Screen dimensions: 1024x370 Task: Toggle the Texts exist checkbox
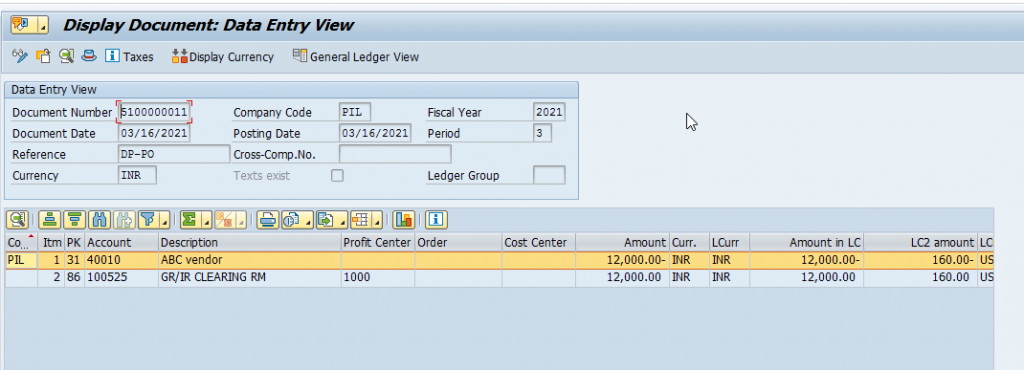click(x=337, y=176)
